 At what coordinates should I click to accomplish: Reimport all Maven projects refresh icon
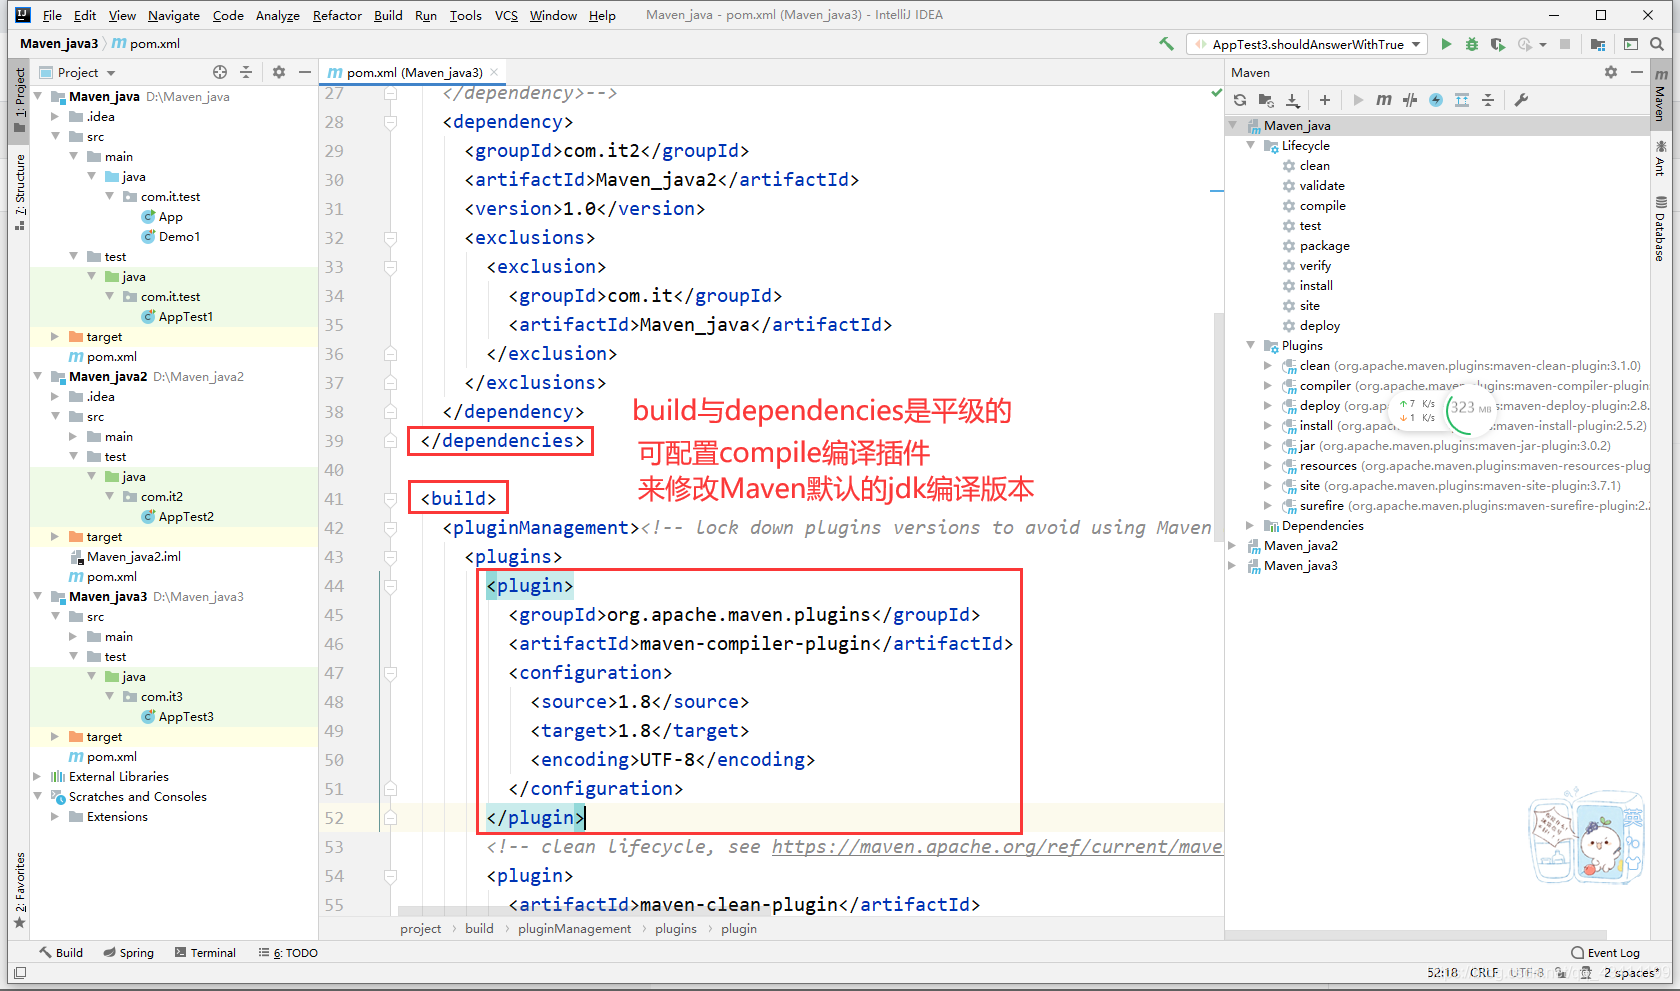pos(1240,100)
